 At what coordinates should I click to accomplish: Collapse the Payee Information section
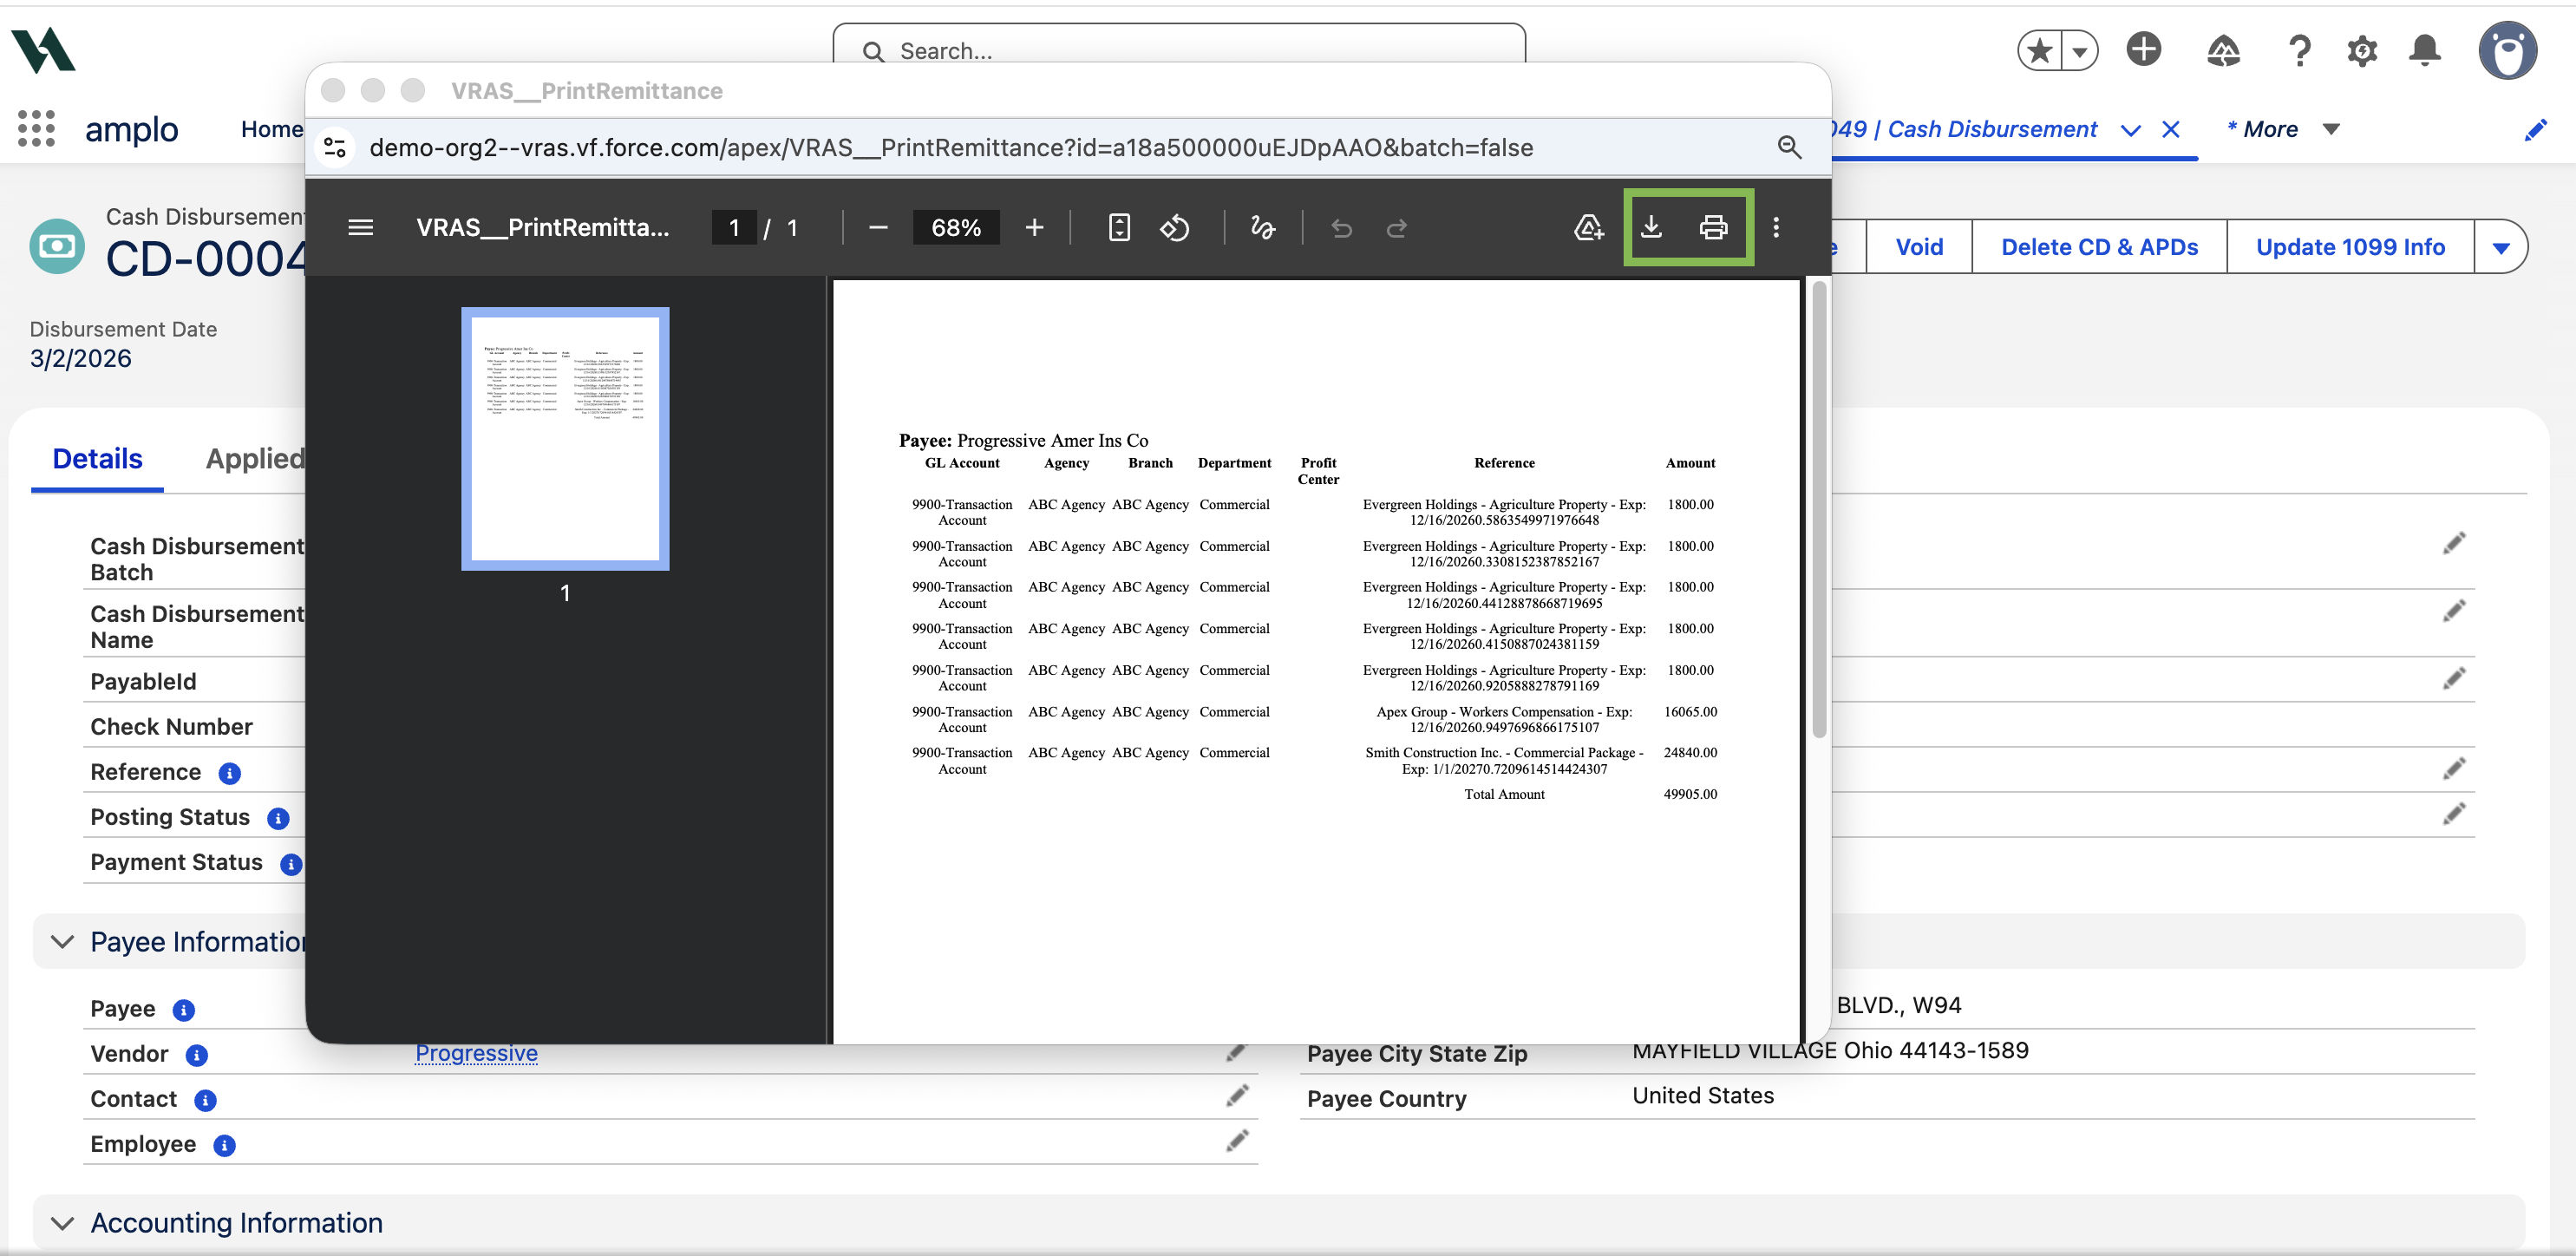coord(62,942)
